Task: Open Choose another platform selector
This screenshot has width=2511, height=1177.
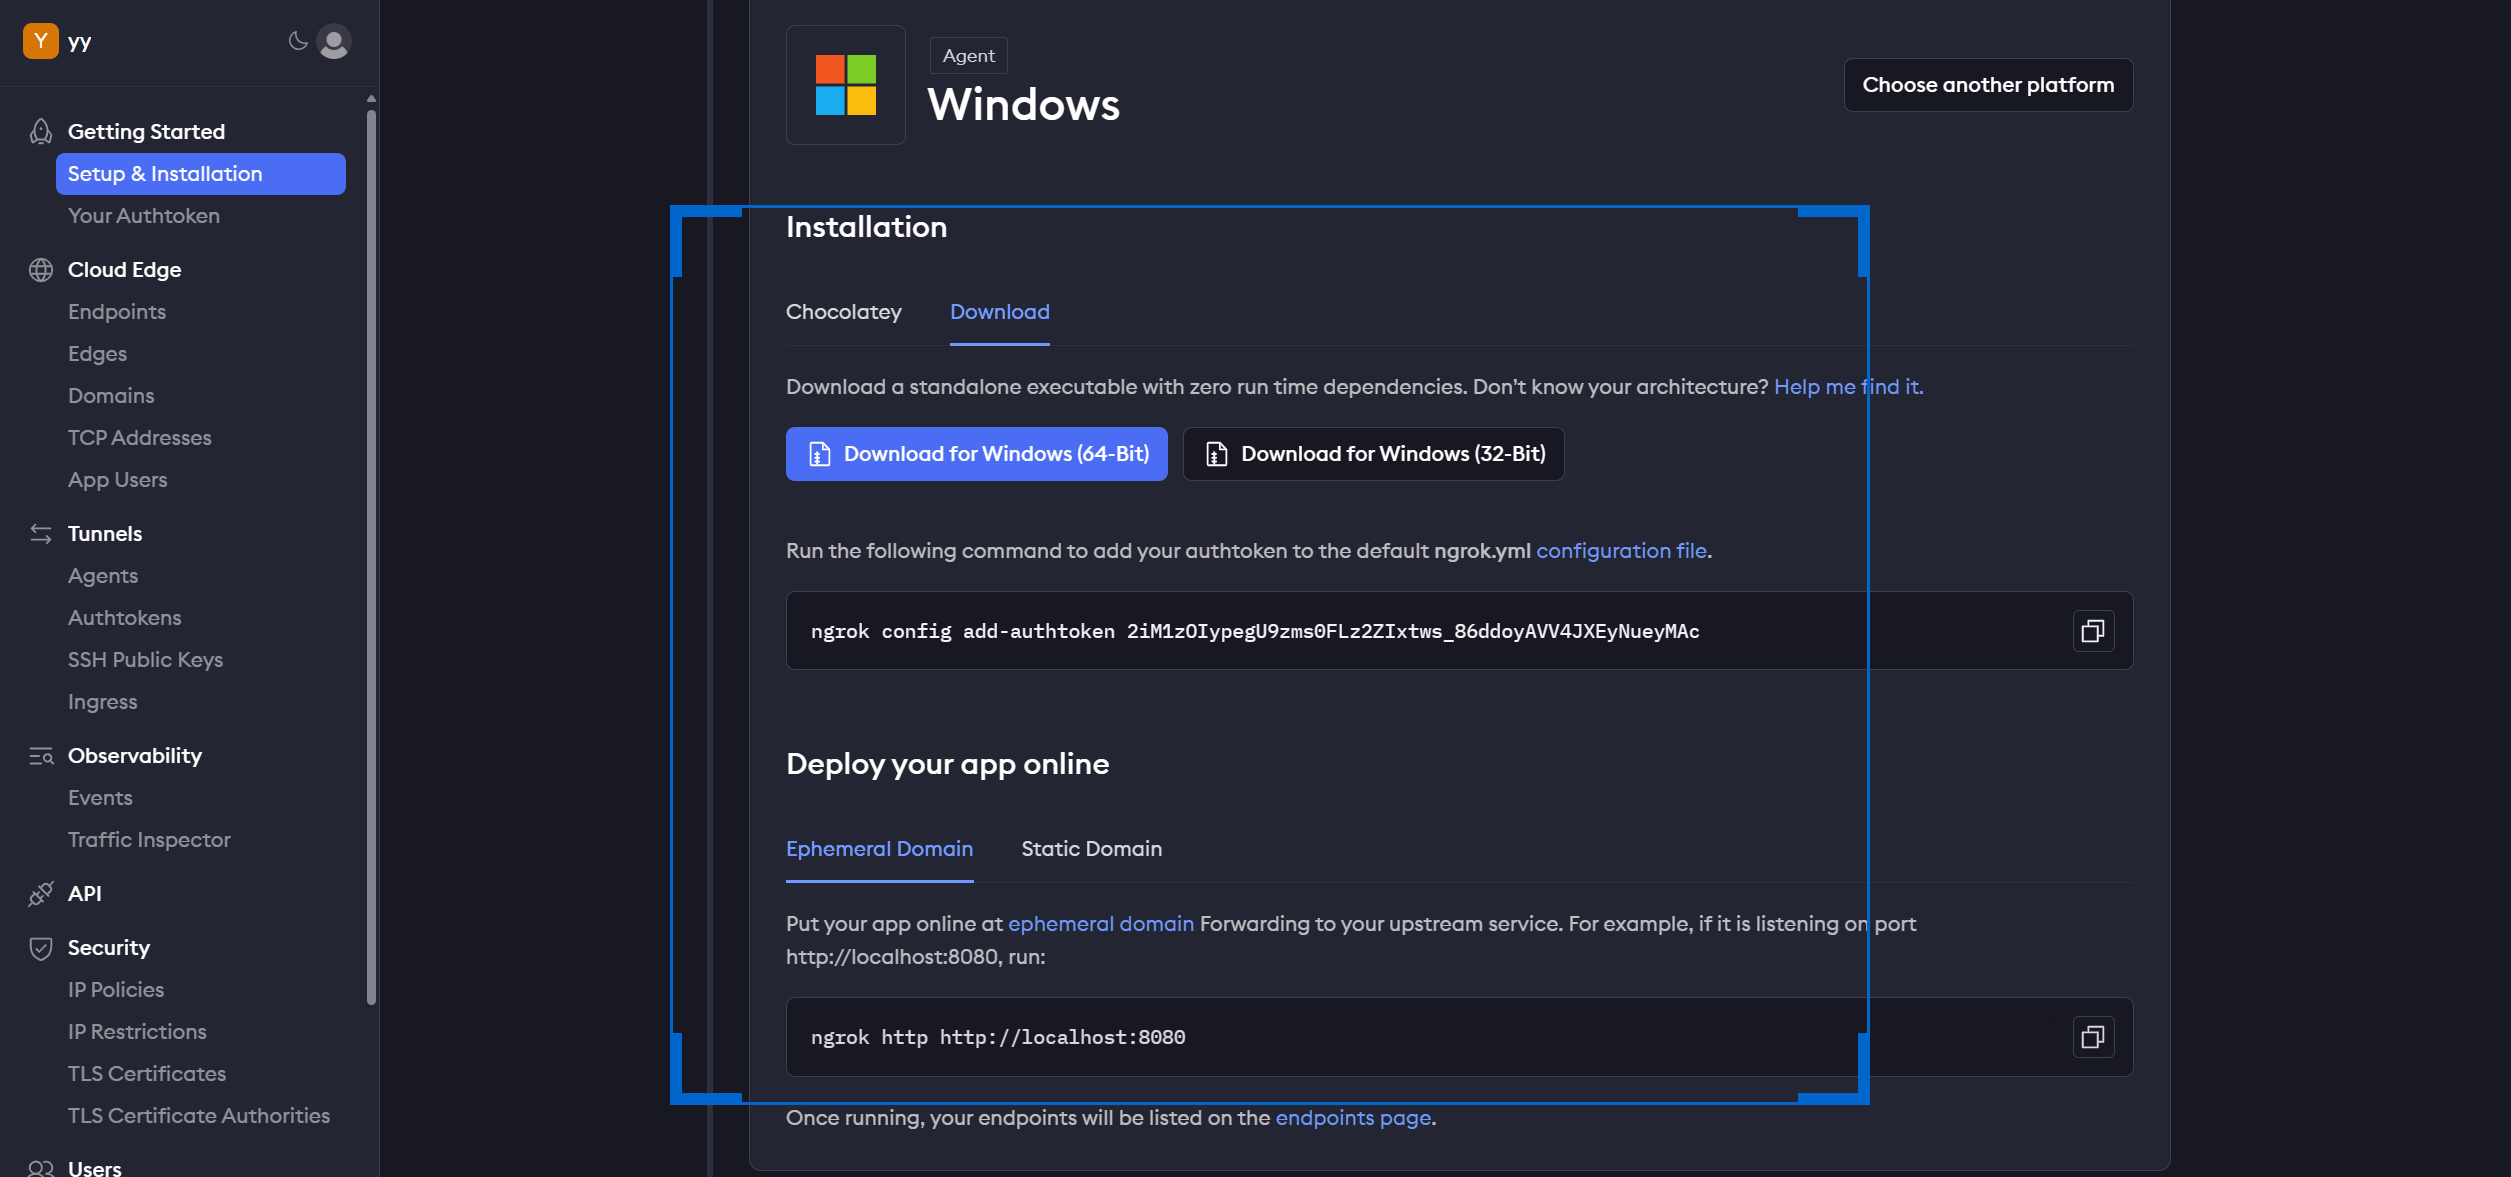Action: click(1987, 85)
